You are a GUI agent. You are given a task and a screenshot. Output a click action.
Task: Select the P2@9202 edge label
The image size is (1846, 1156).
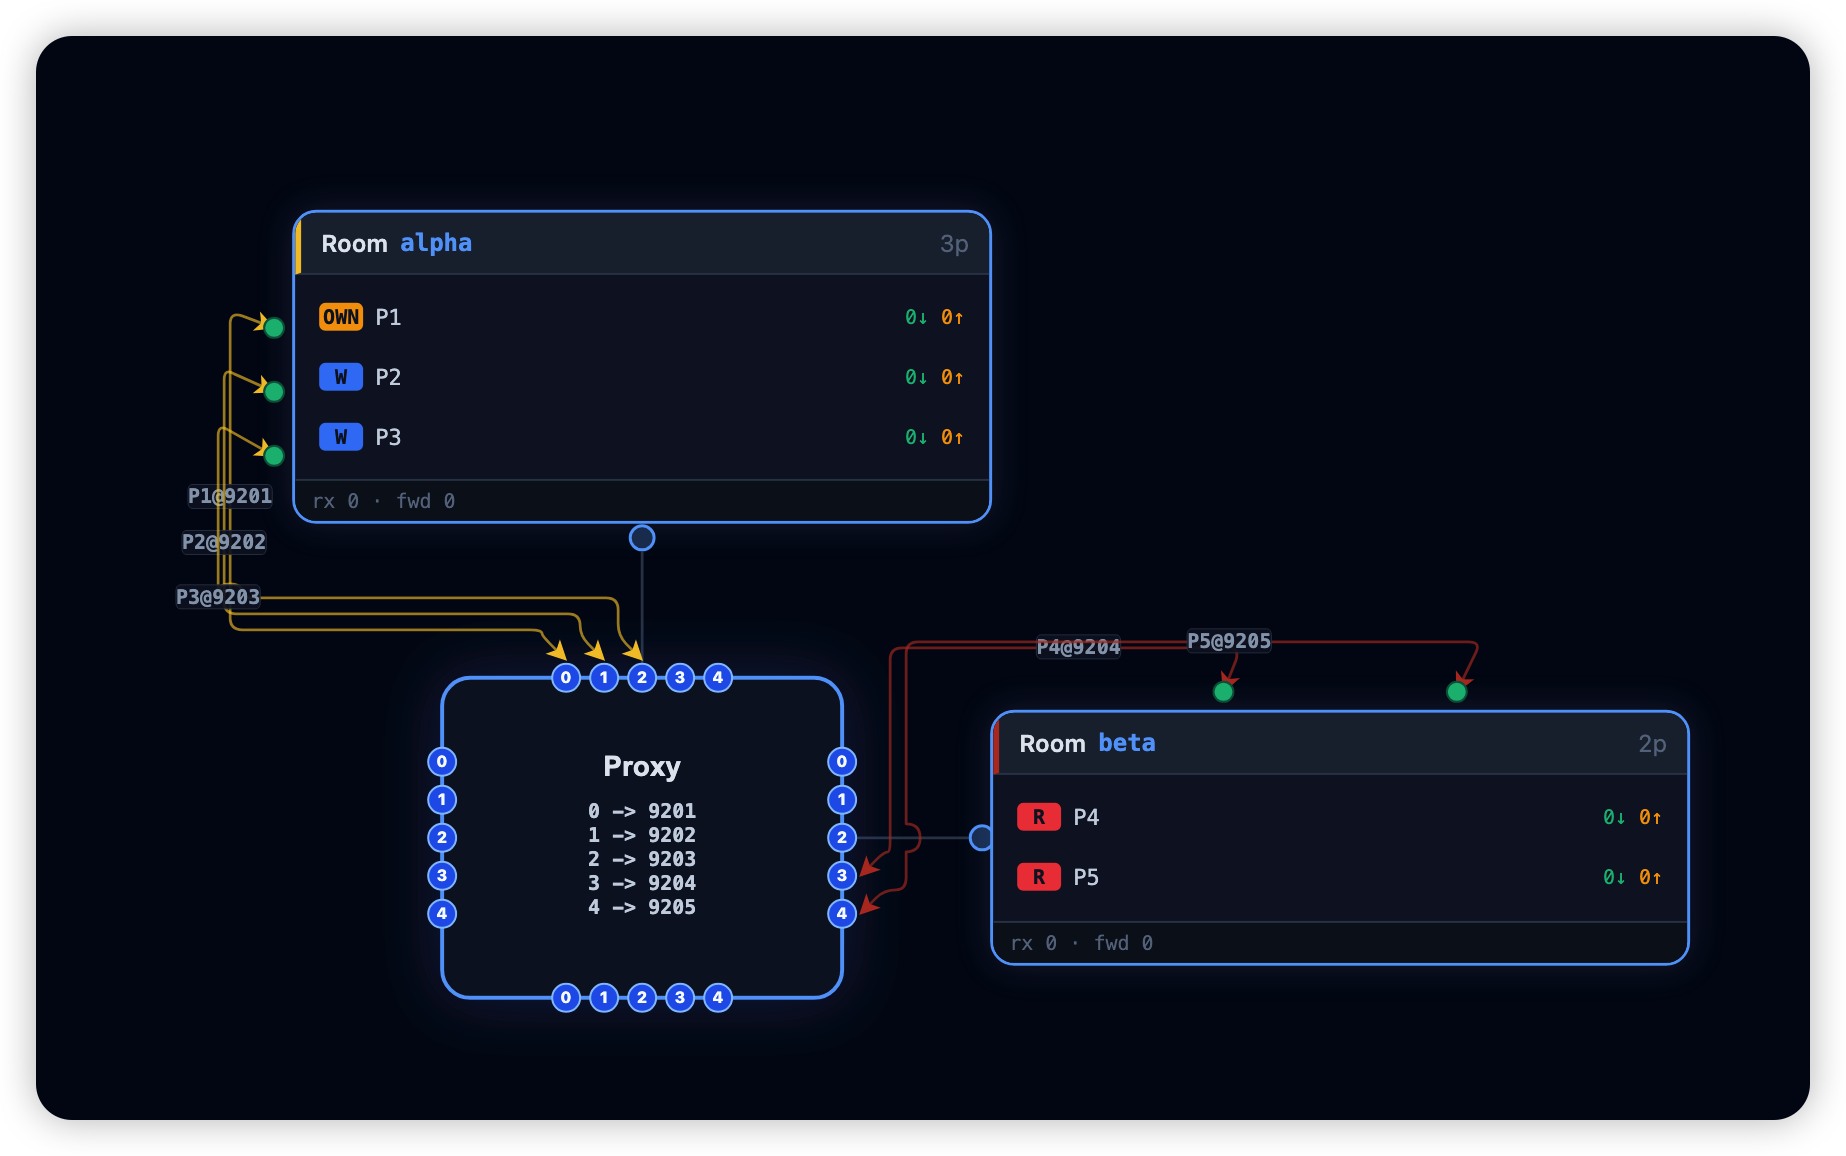tap(224, 542)
